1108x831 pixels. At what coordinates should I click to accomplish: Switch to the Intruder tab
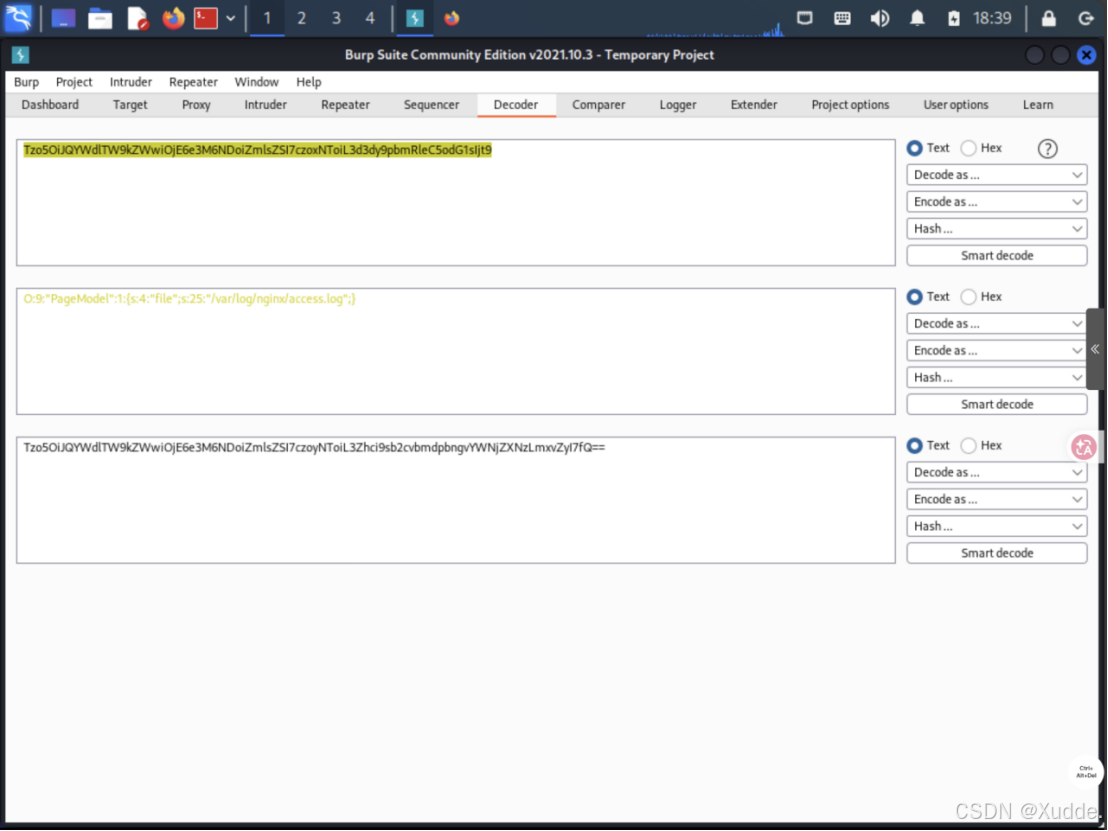pyautogui.click(x=266, y=105)
